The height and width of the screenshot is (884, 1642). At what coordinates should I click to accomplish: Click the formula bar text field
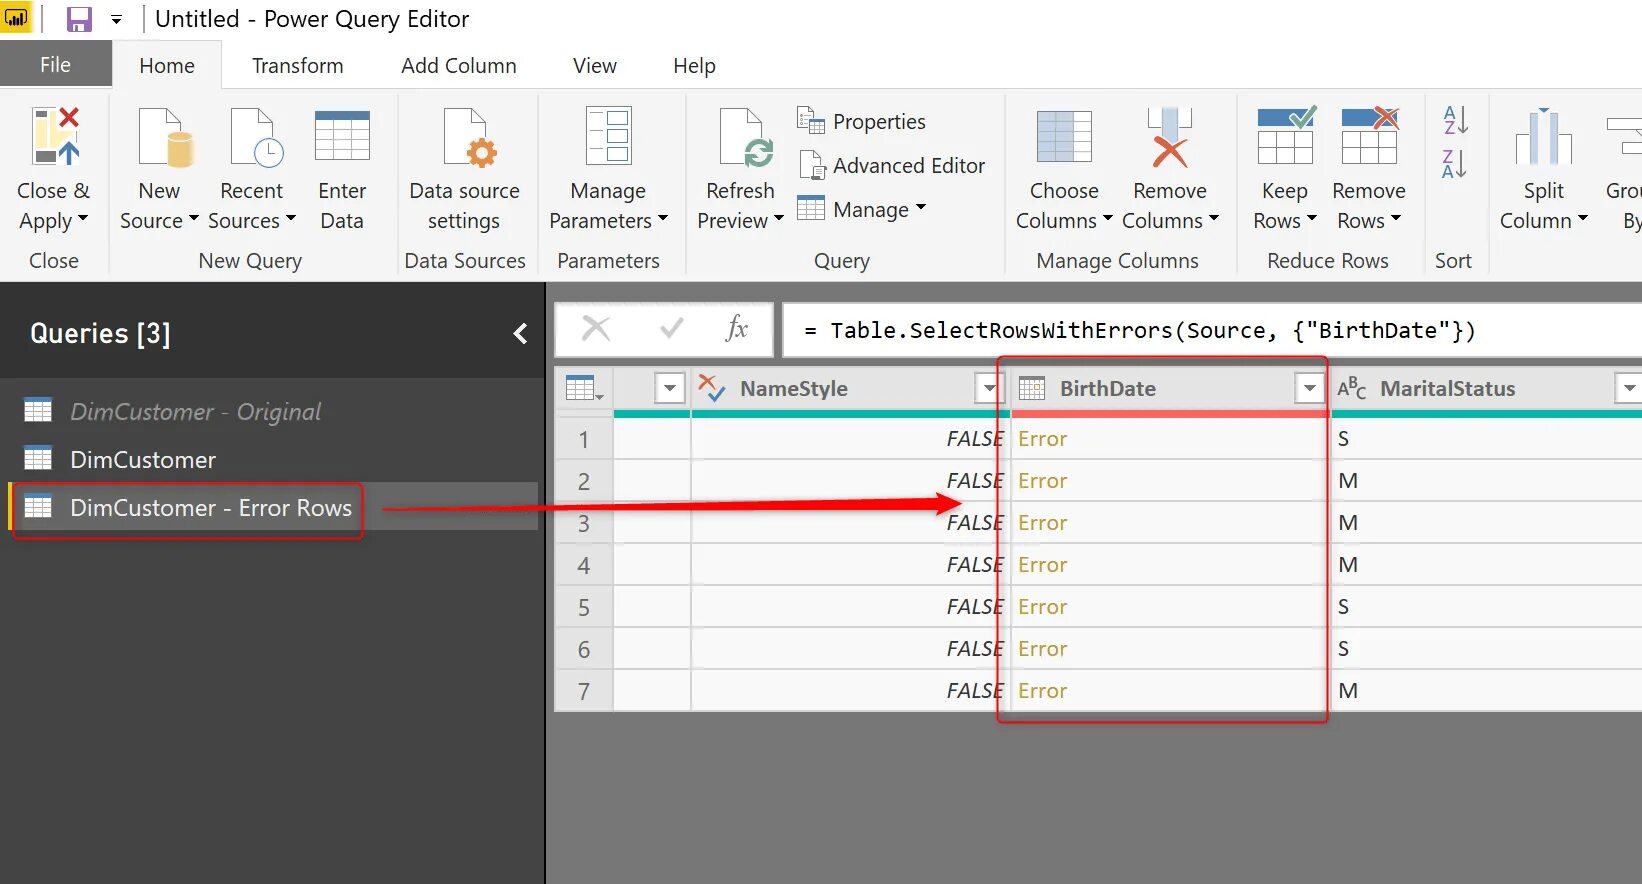pyautogui.click(x=1212, y=330)
